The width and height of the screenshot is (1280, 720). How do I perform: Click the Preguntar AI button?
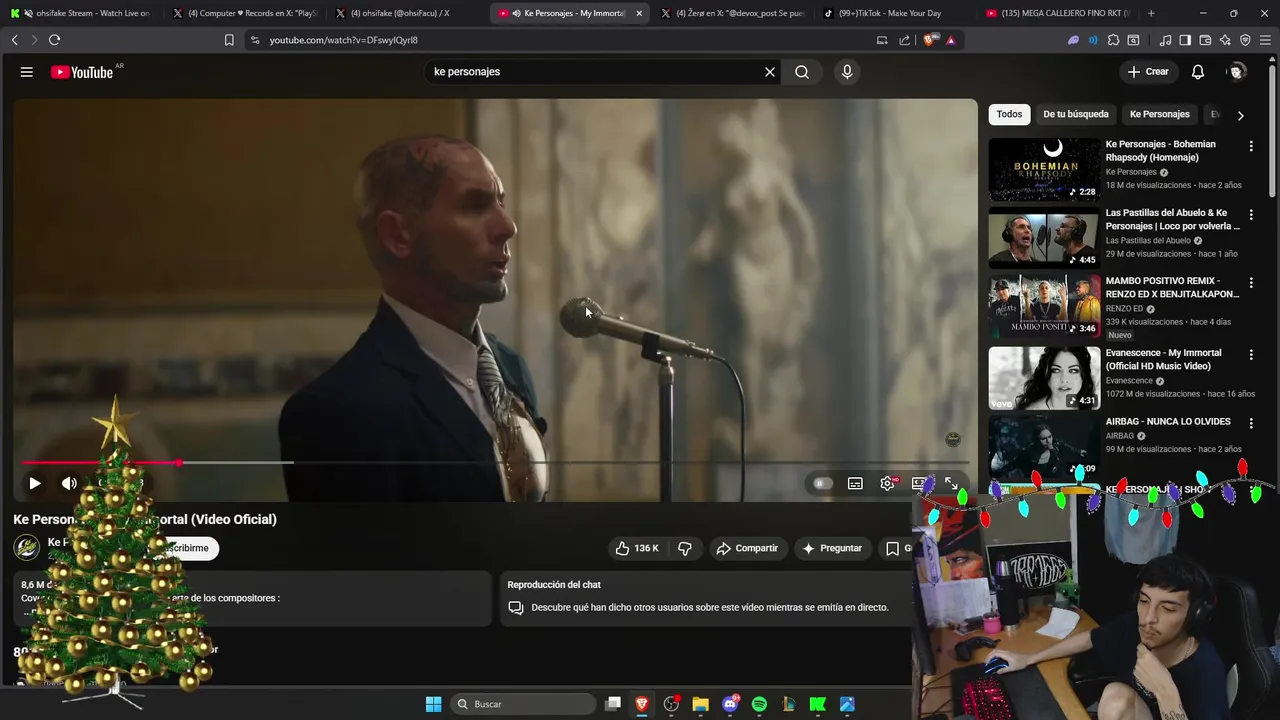click(832, 548)
